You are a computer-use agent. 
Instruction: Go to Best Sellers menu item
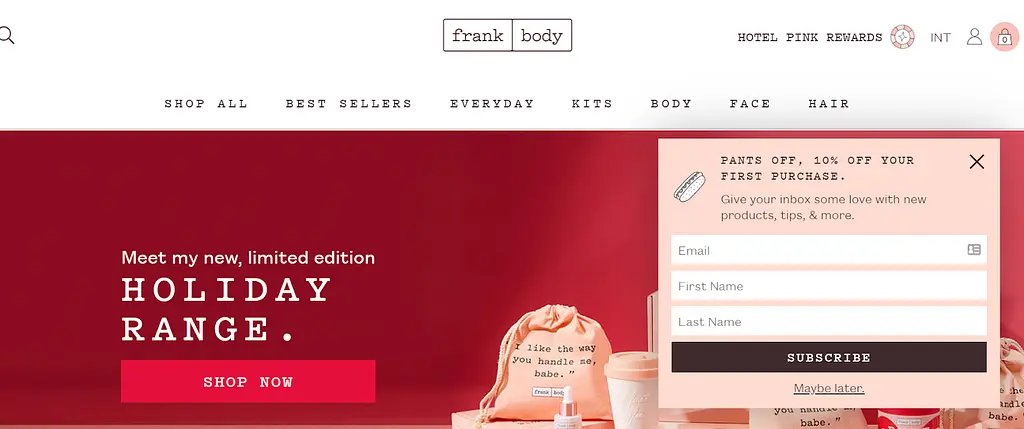(349, 104)
